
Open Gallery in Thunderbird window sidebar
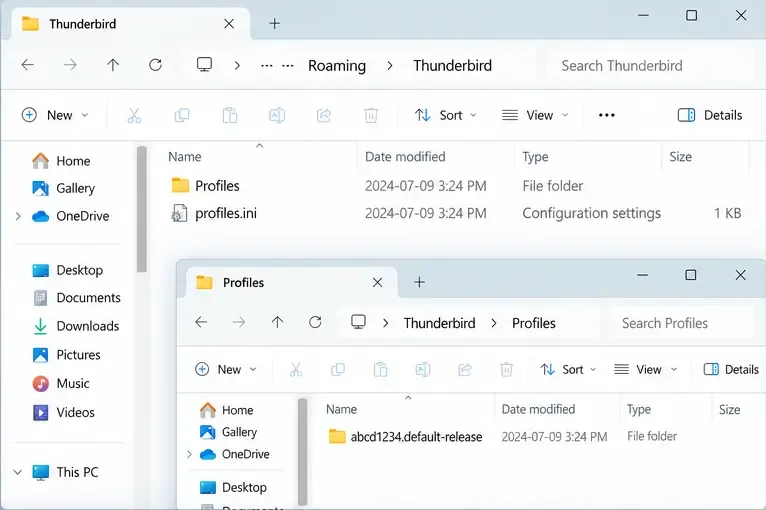coord(64,188)
